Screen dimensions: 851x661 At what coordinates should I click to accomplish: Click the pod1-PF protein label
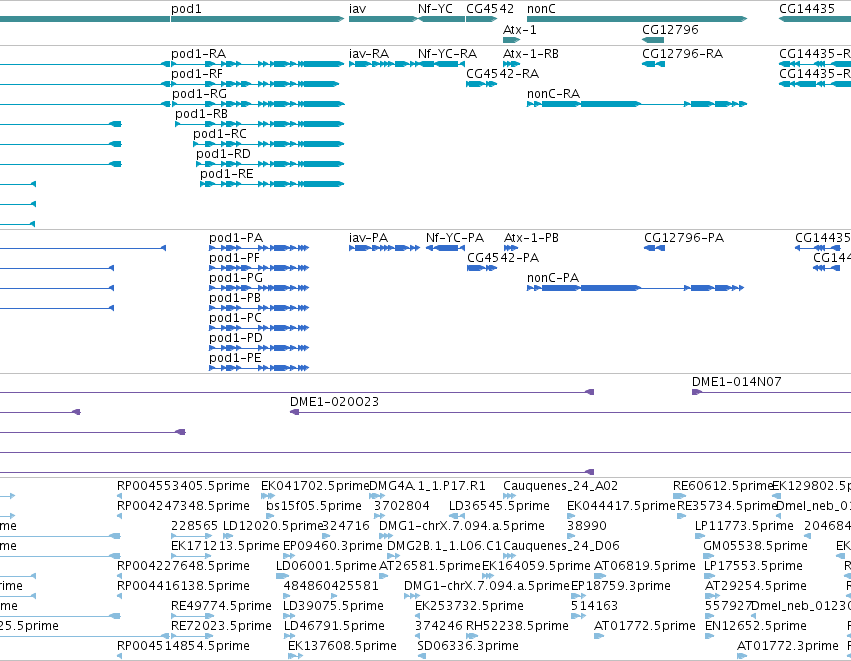(234, 258)
